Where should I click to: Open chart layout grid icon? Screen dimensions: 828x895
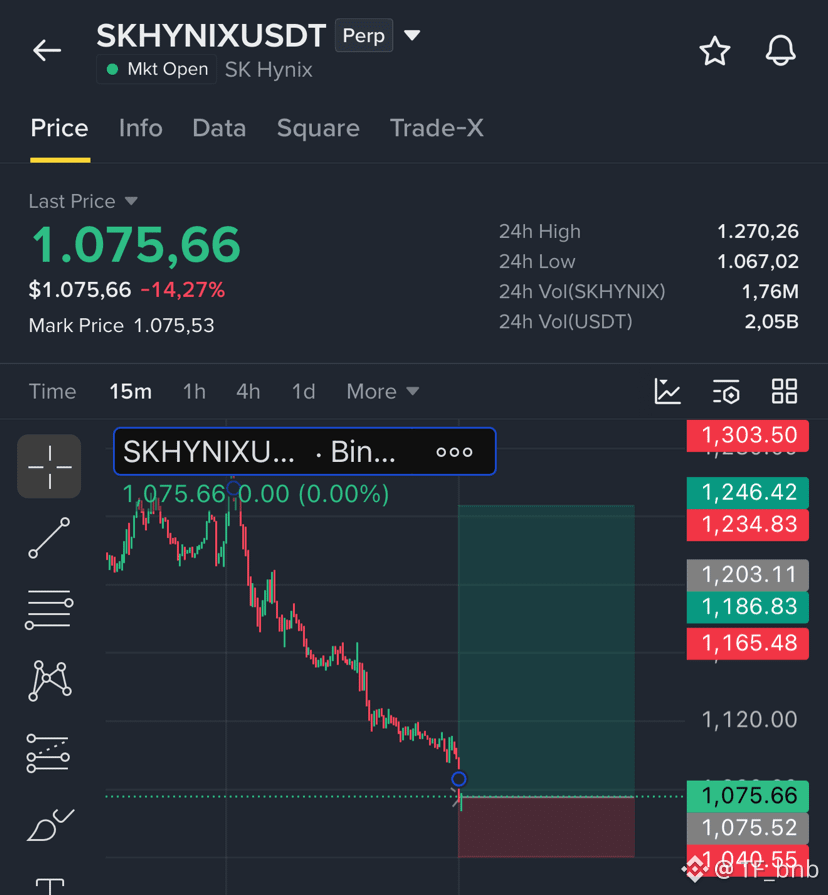pyautogui.click(x=784, y=392)
